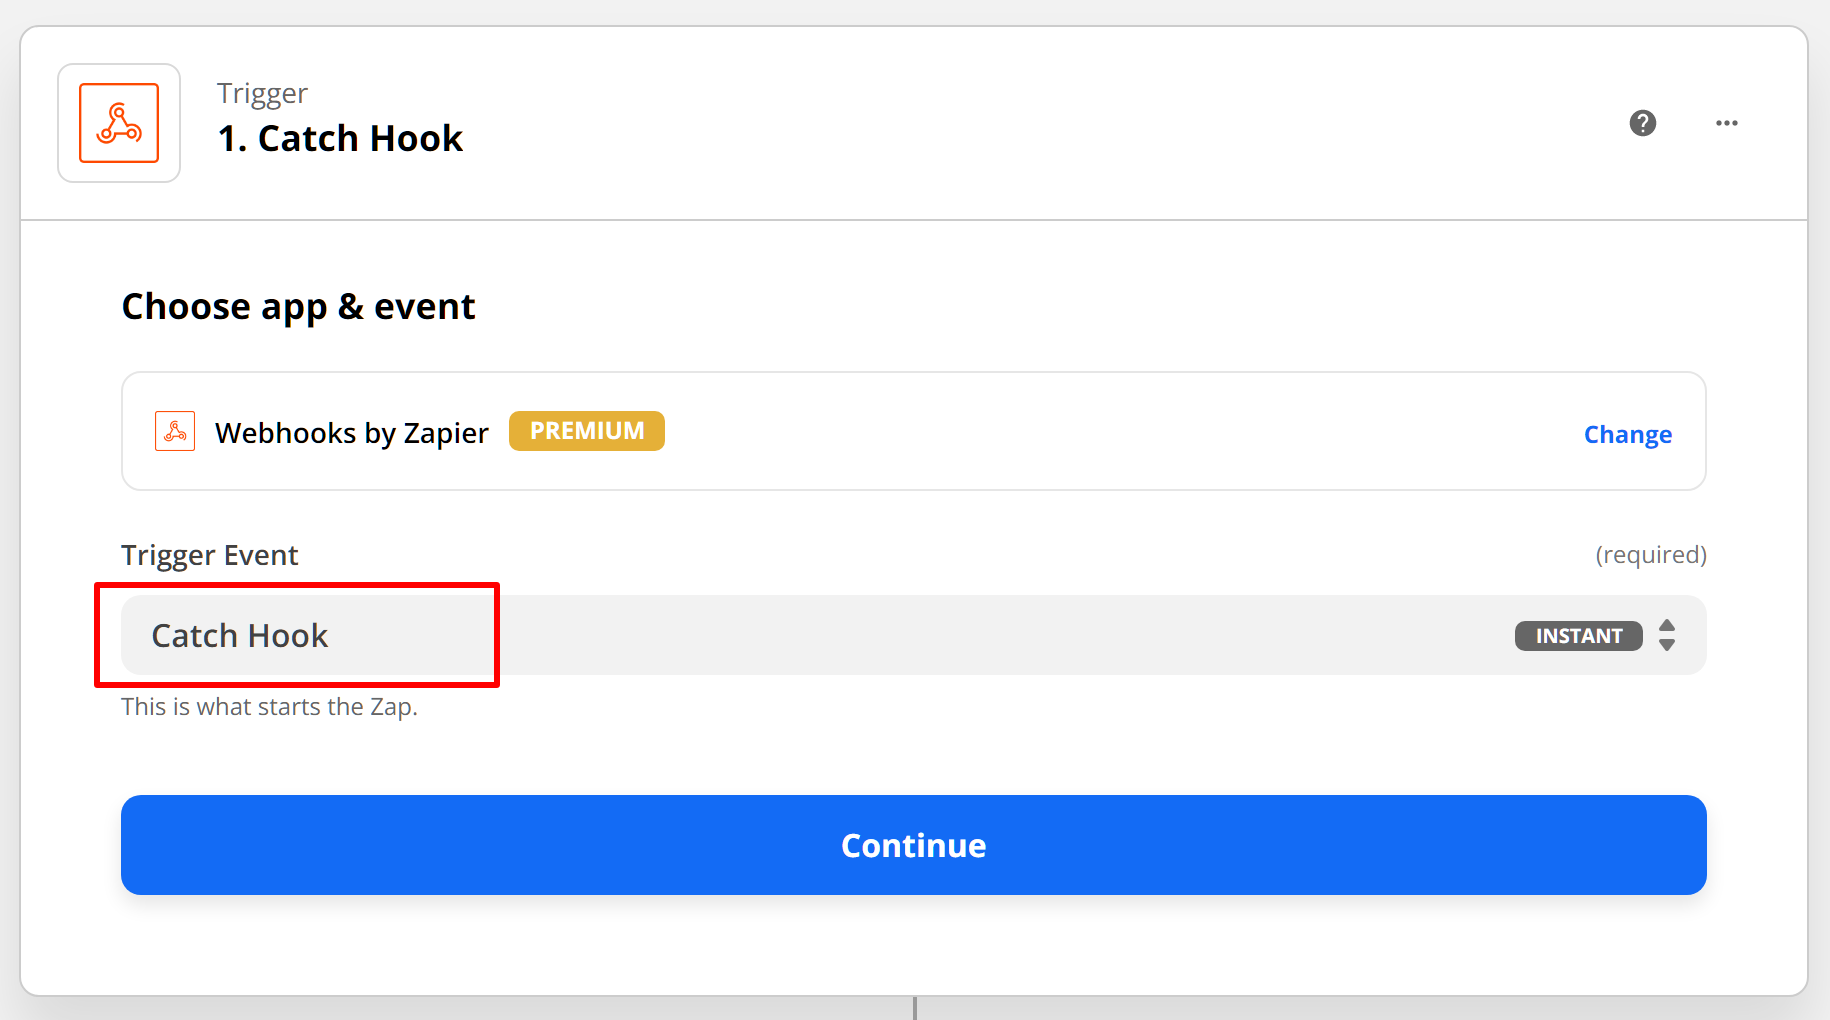Click the orange webhook icon in the app card
1830x1020 pixels.
point(175,431)
